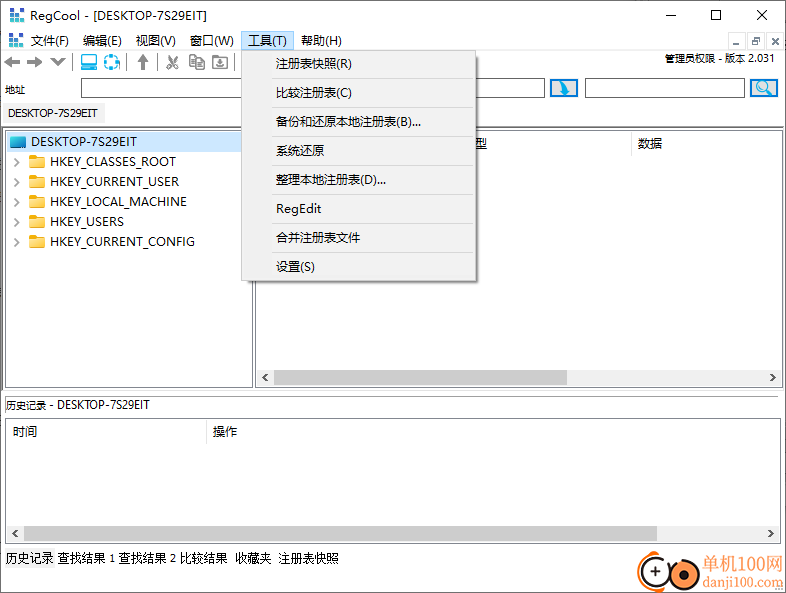The width and height of the screenshot is (786, 593).
Task: Switch to the 比较结果 tab
Action: [204, 558]
